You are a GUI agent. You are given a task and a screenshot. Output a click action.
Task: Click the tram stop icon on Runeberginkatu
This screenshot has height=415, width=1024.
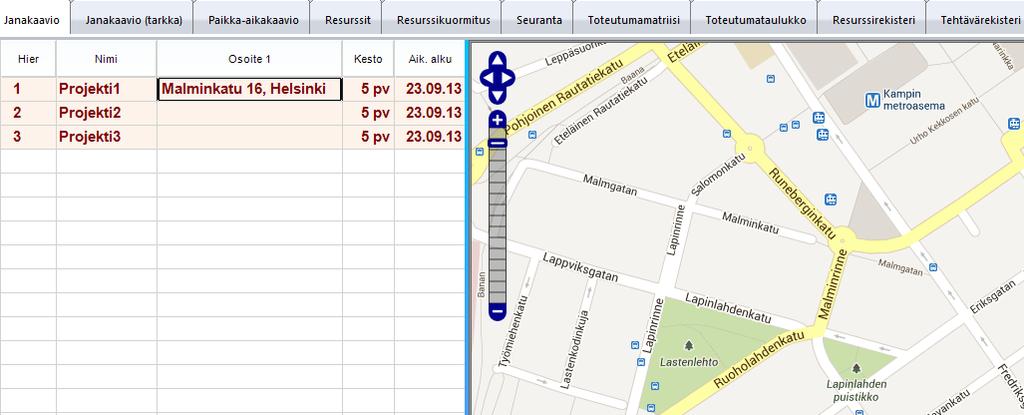[831, 199]
